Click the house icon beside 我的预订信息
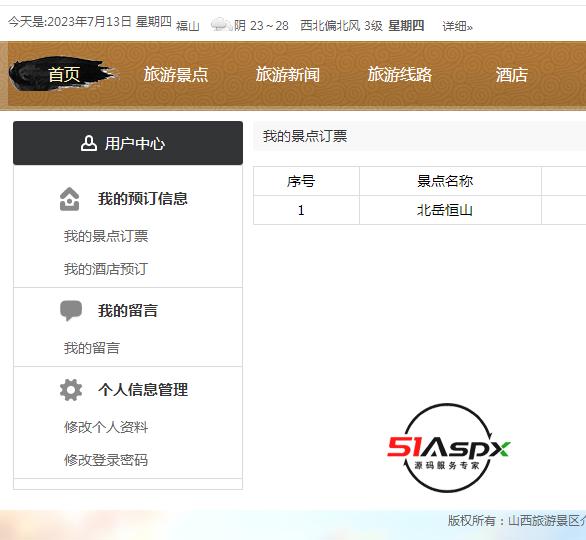 [70, 199]
